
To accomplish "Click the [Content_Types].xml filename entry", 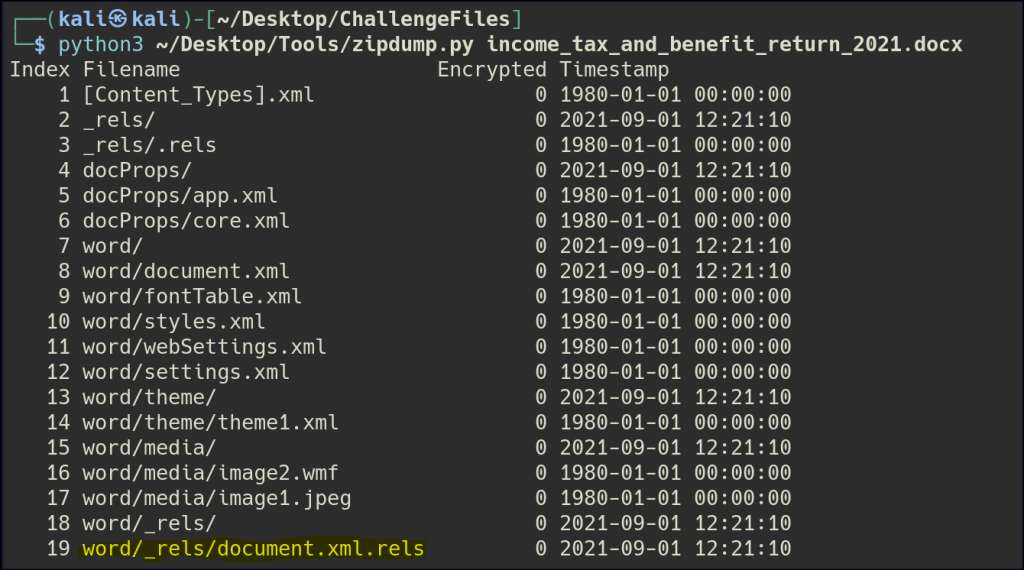I will click(198, 95).
